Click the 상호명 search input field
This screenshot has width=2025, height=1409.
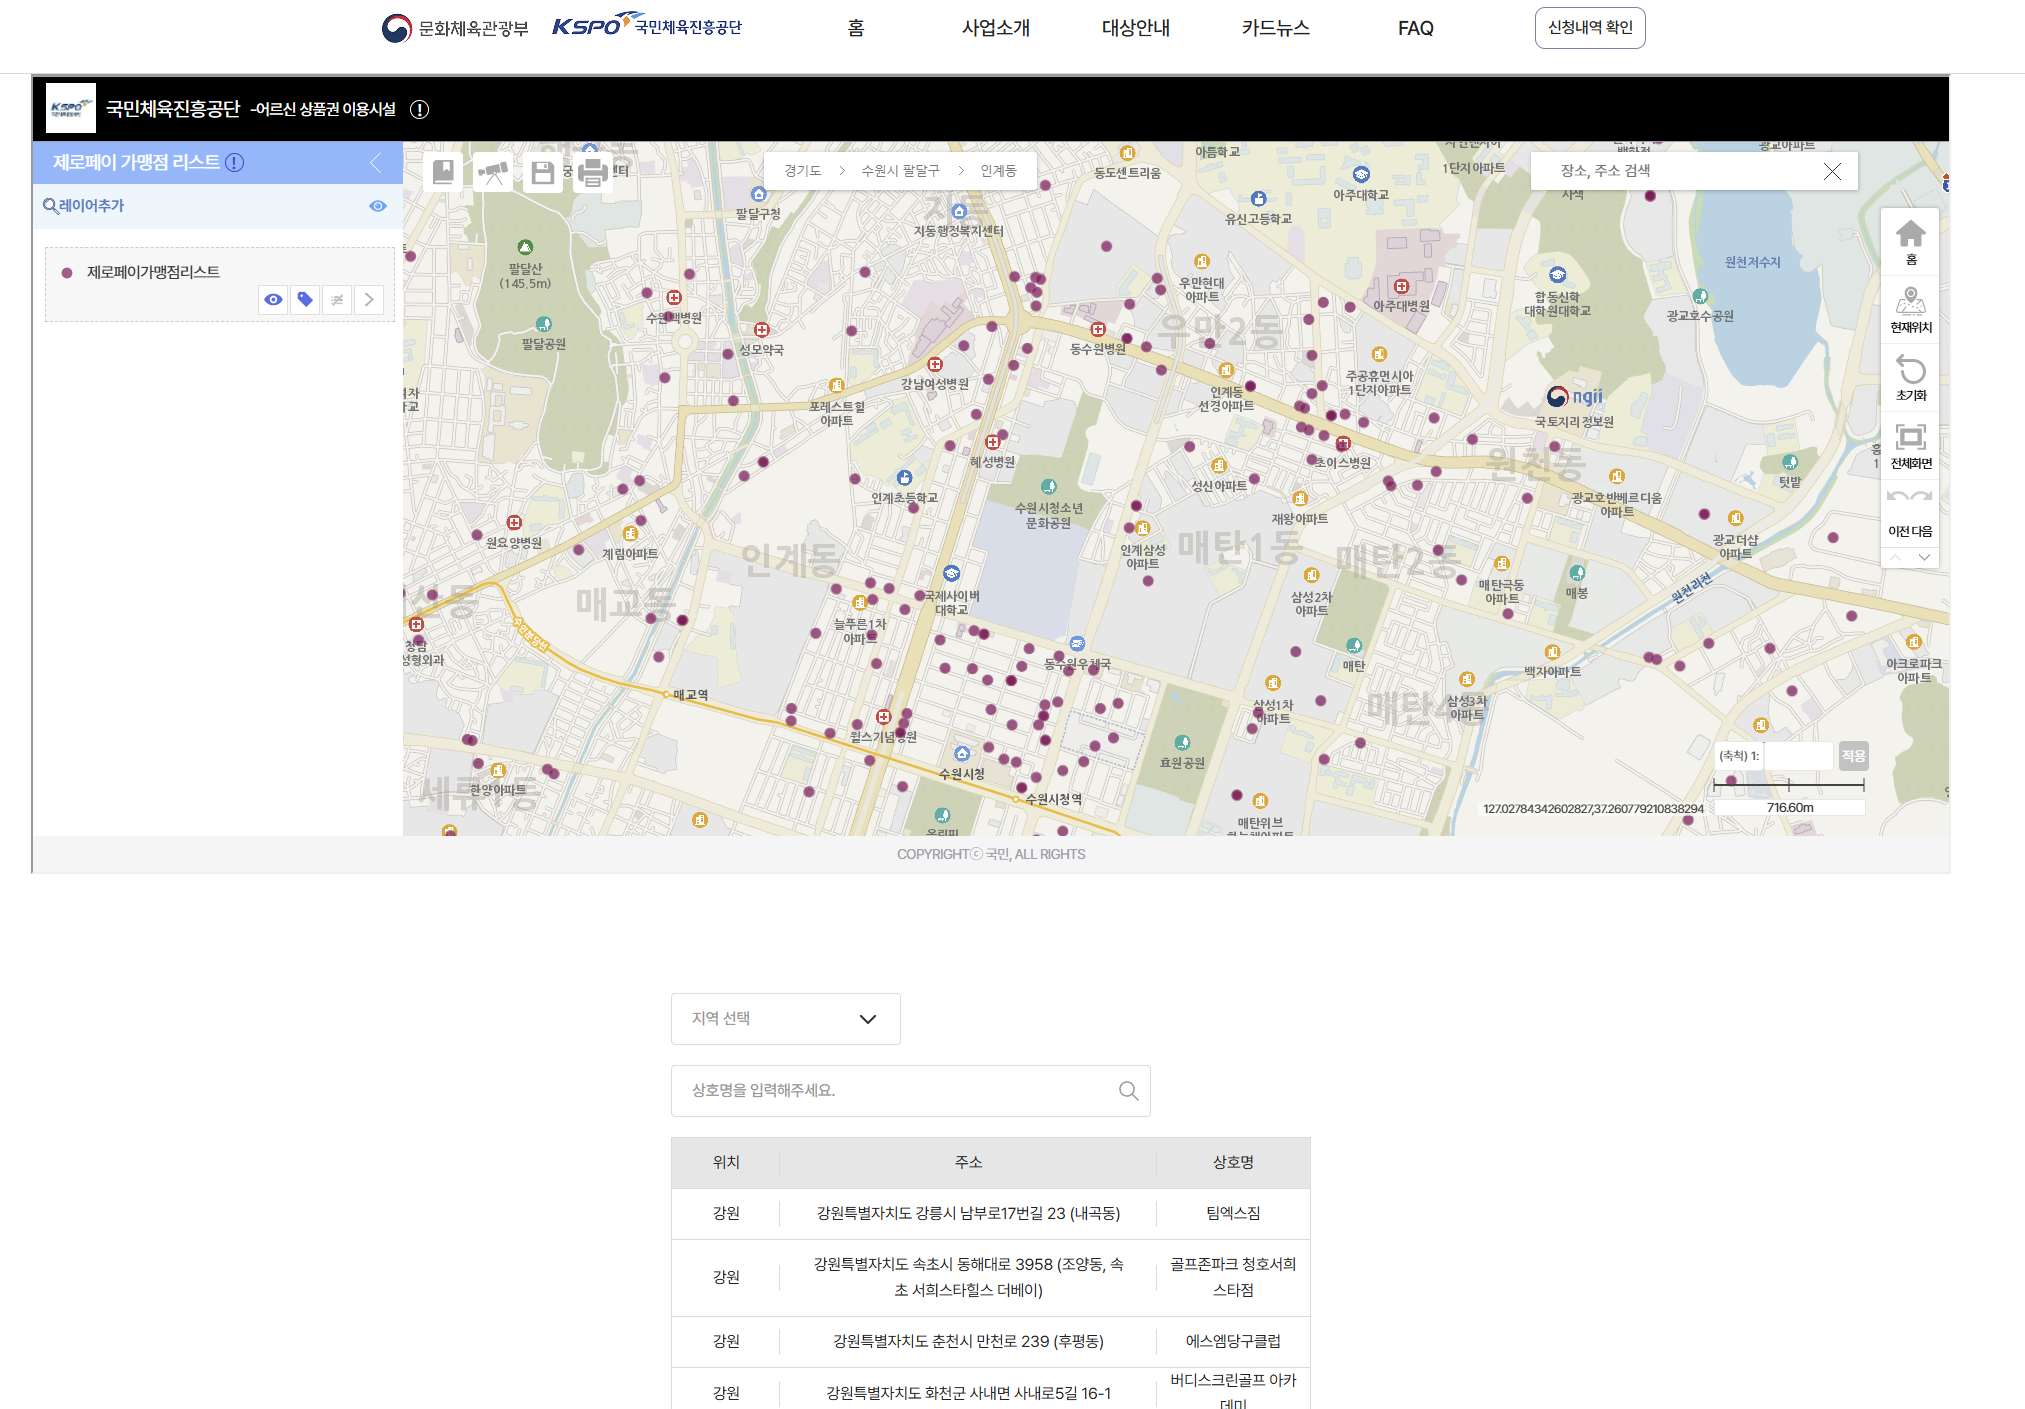click(900, 1090)
